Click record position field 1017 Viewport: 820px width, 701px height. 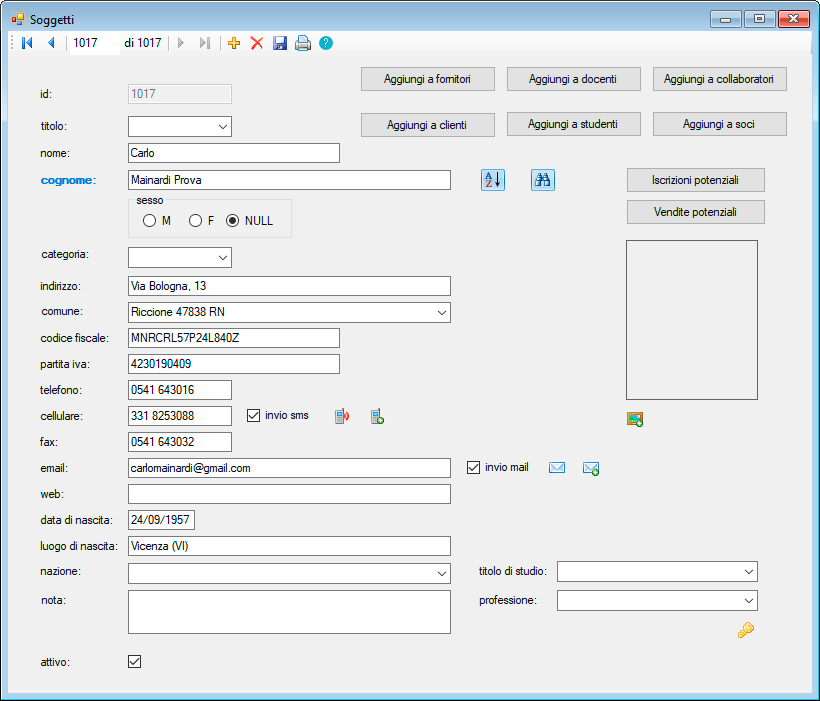[94, 43]
